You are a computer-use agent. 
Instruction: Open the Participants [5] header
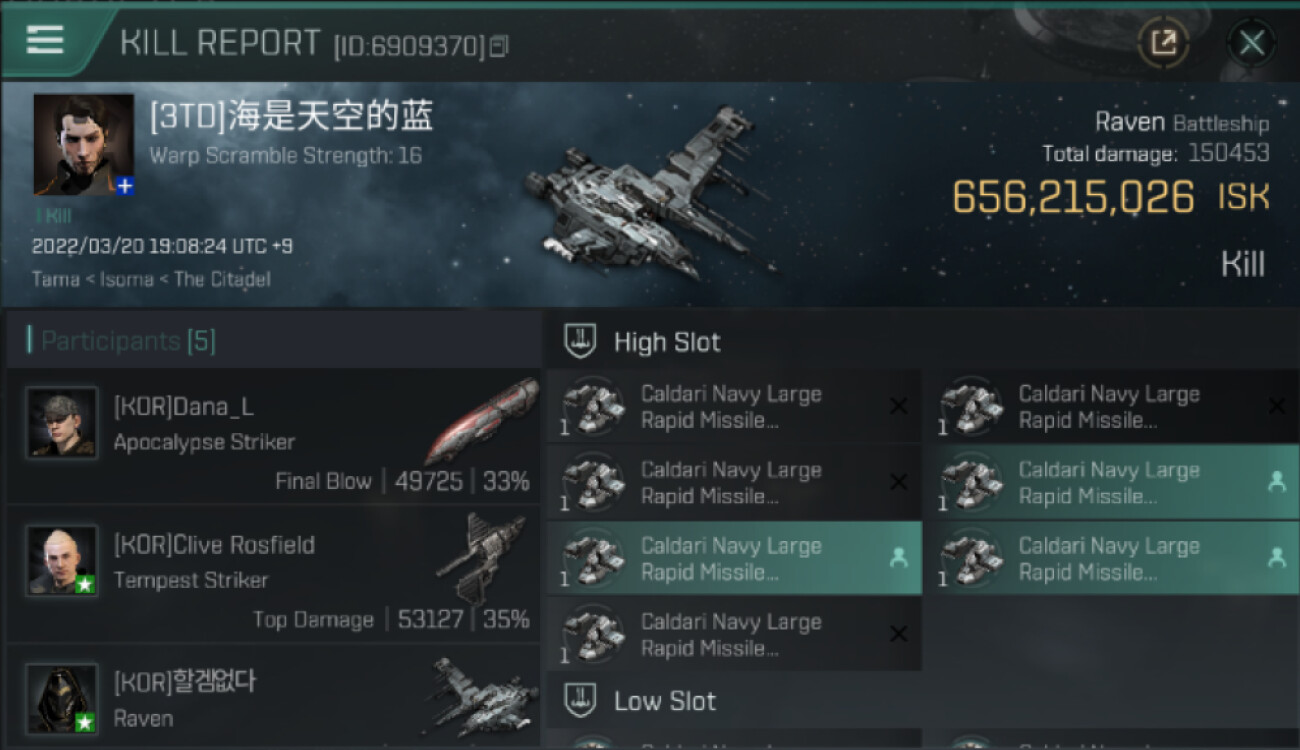[x=120, y=341]
